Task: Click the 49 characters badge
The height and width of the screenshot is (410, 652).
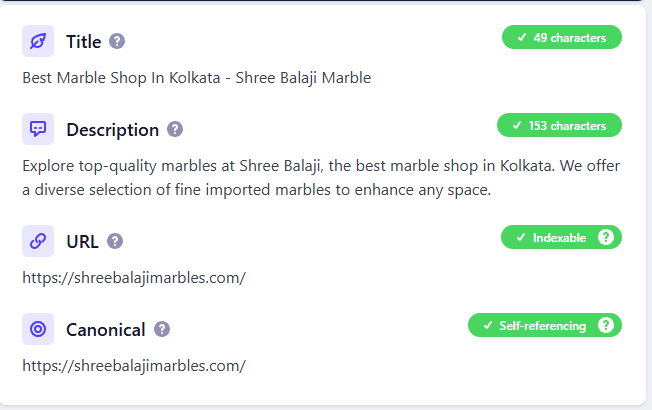Action: pyautogui.click(x=561, y=37)
